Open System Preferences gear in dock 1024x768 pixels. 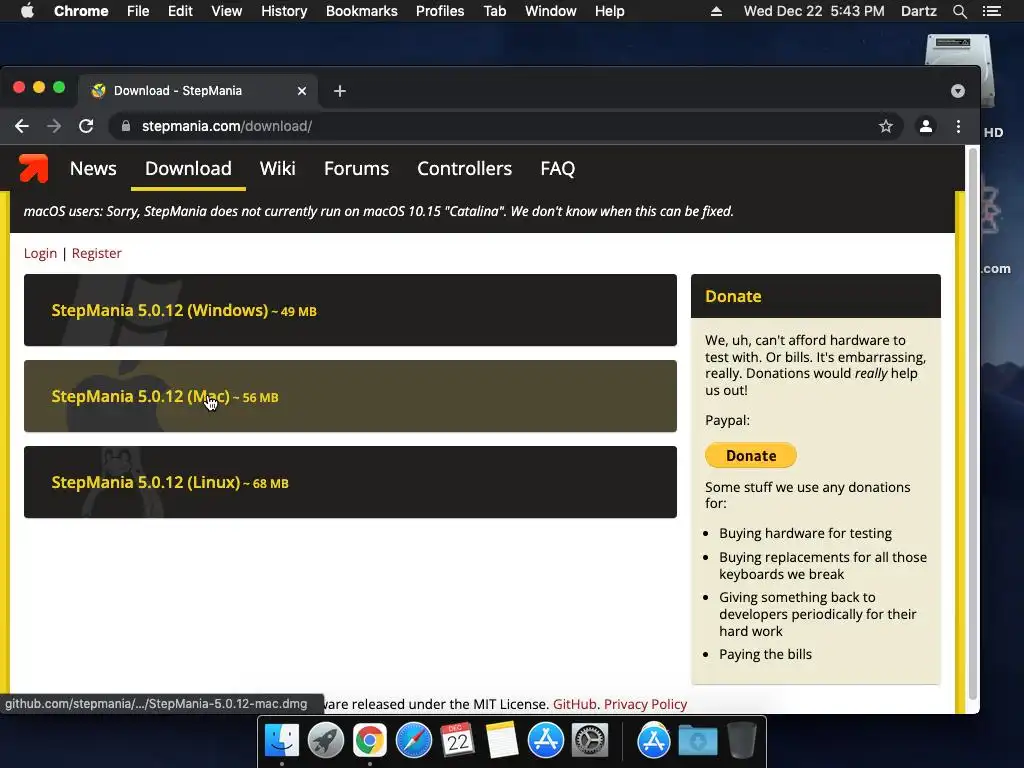(590, 741)
